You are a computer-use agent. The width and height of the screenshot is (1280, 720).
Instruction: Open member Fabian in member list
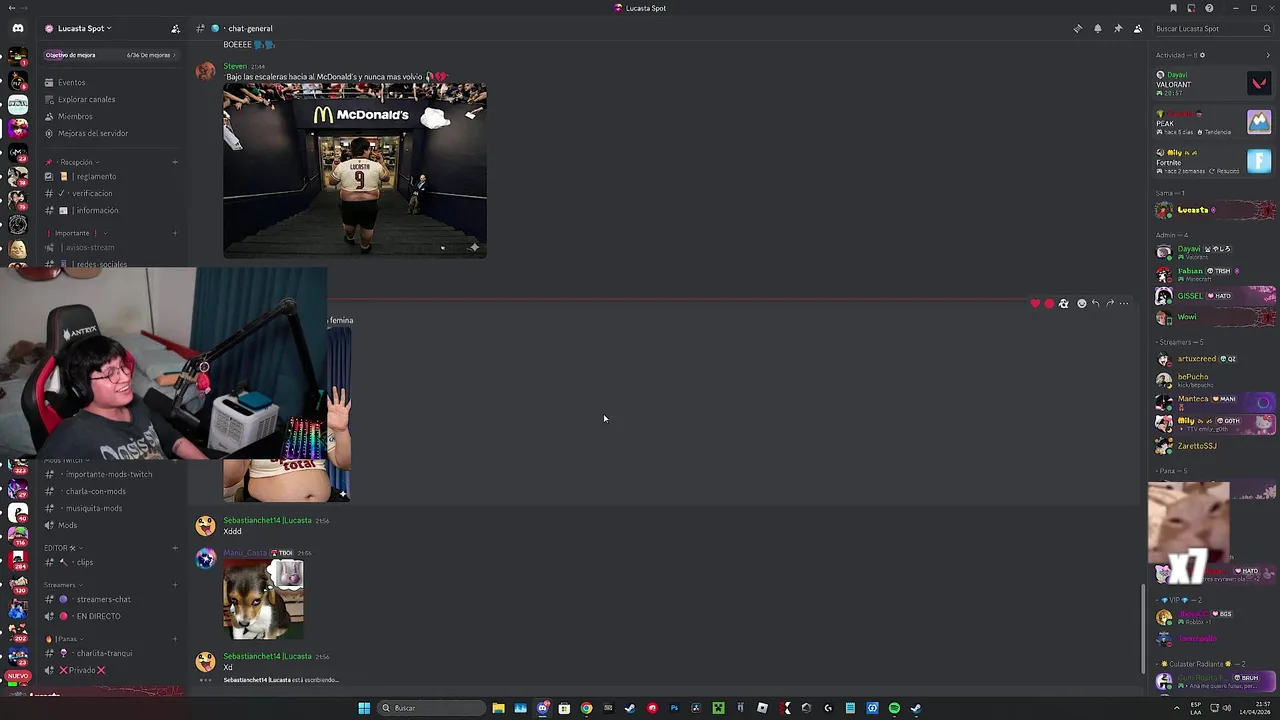coord(1214,273)
